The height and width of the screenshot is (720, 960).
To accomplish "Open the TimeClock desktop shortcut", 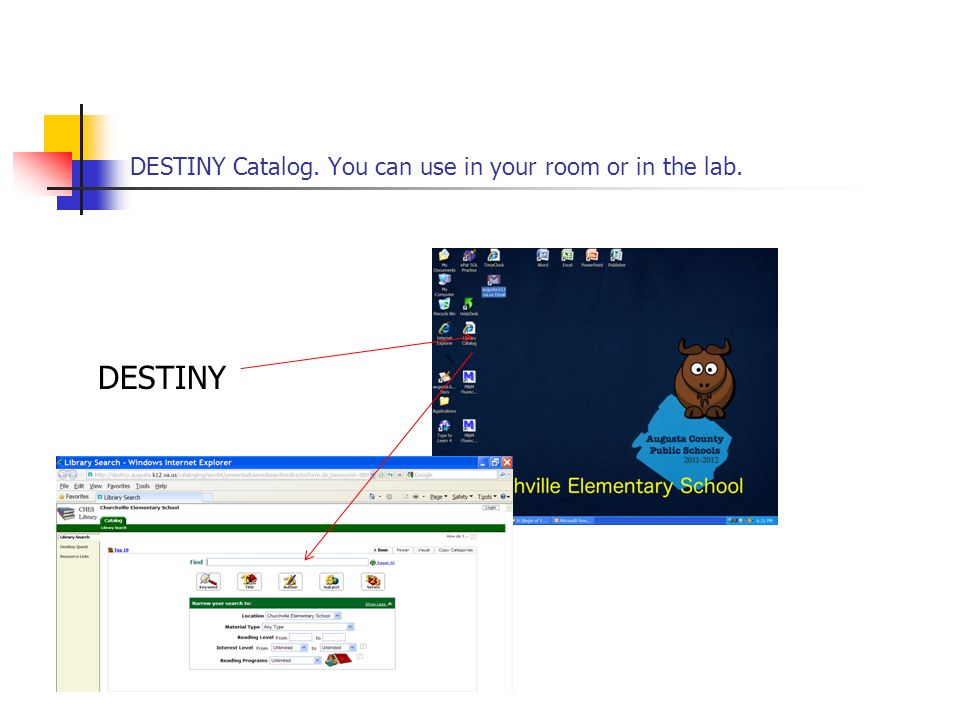I will [493, 258].
